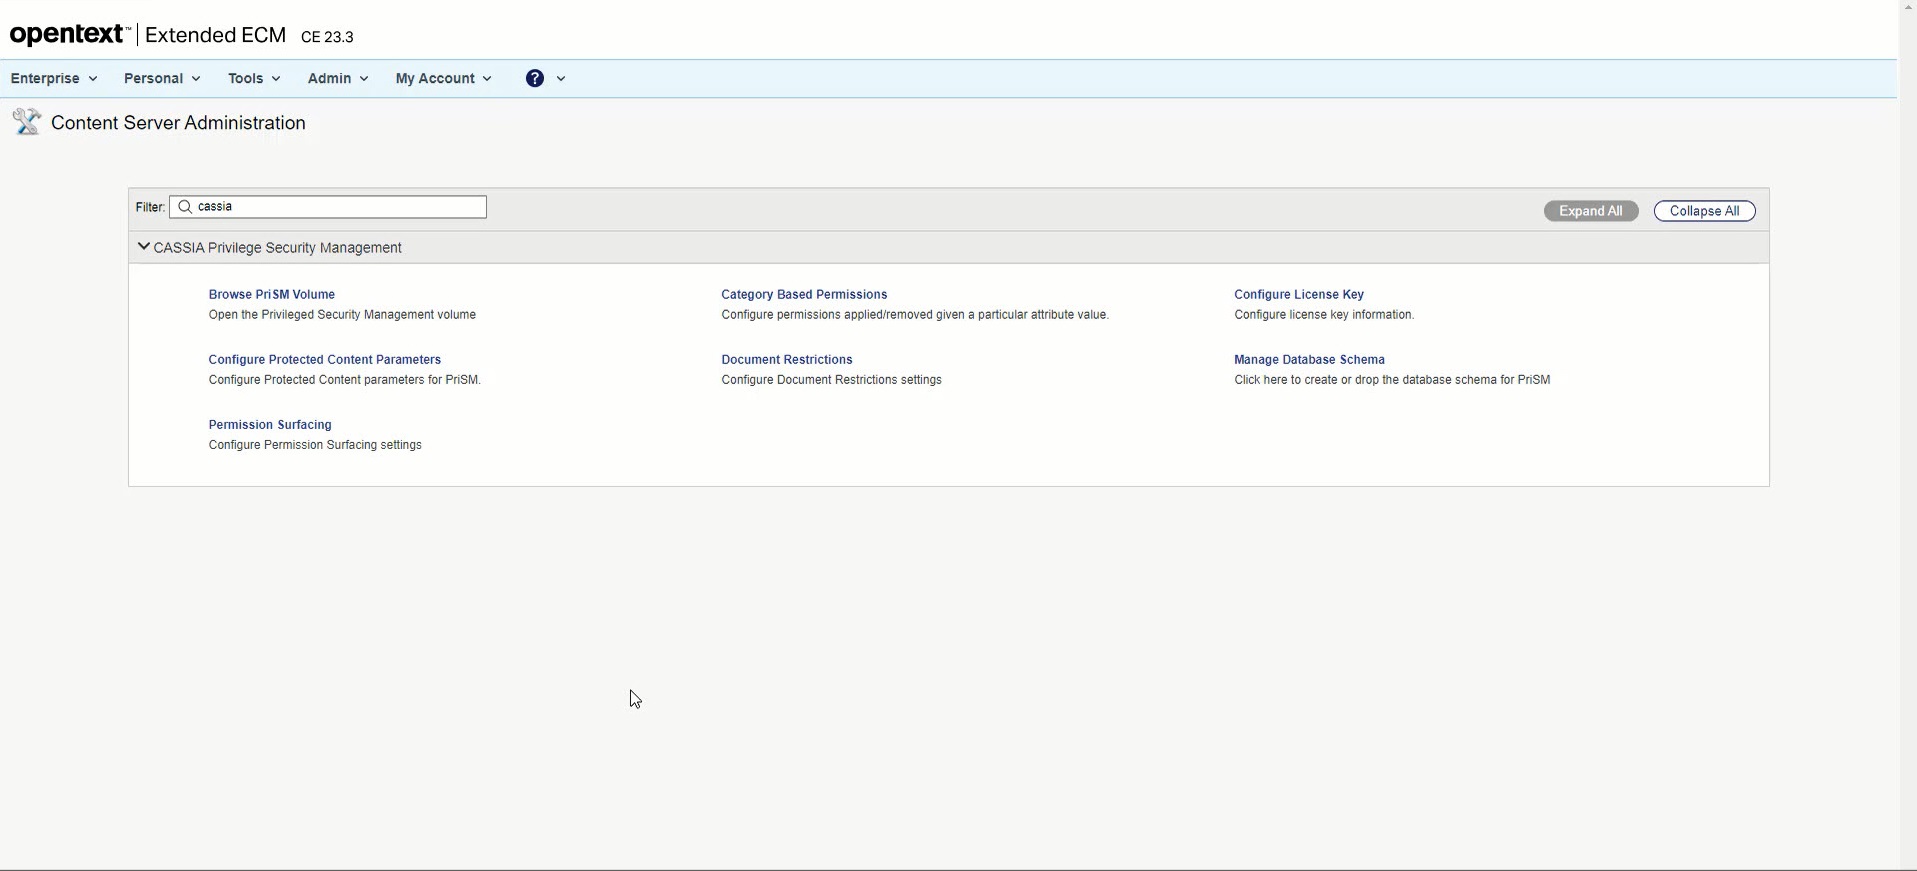Open the Admin menu
The image size is (1917, 871).
(x=338, y=78)
